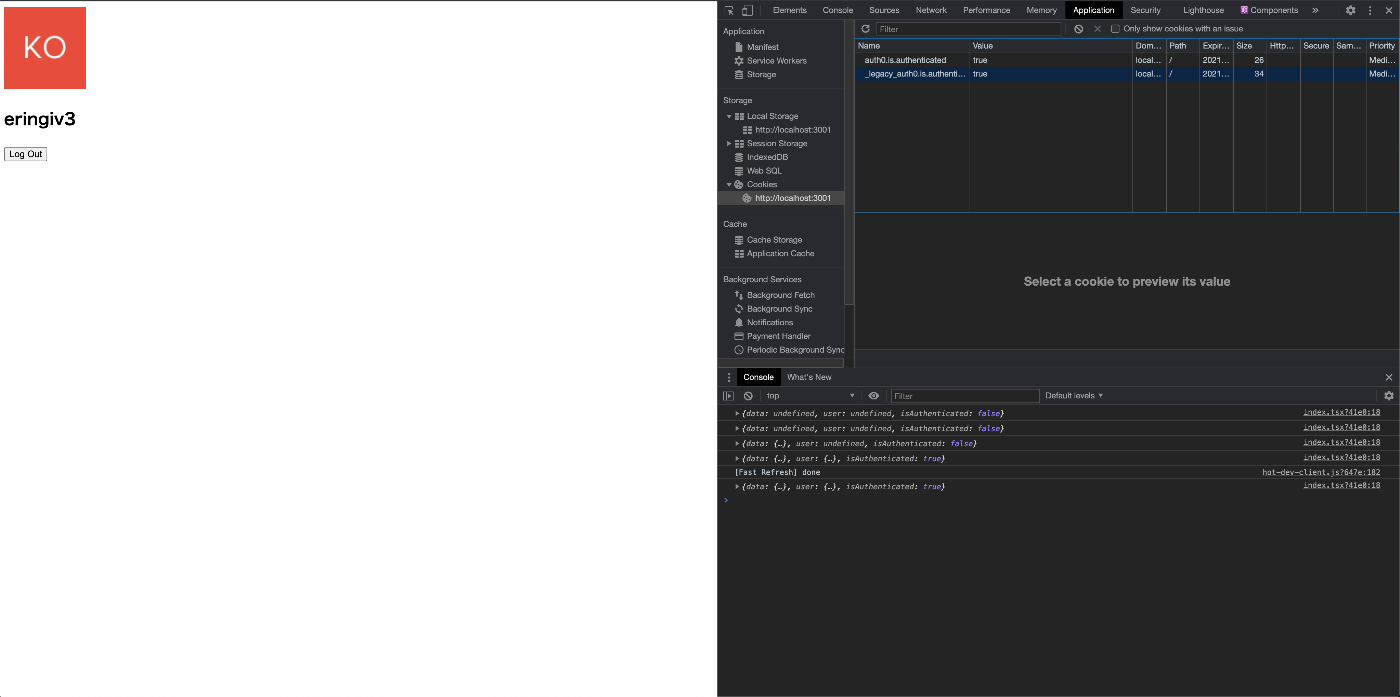
Task: Sort cookies by Name column header
Action: point(912,46)
